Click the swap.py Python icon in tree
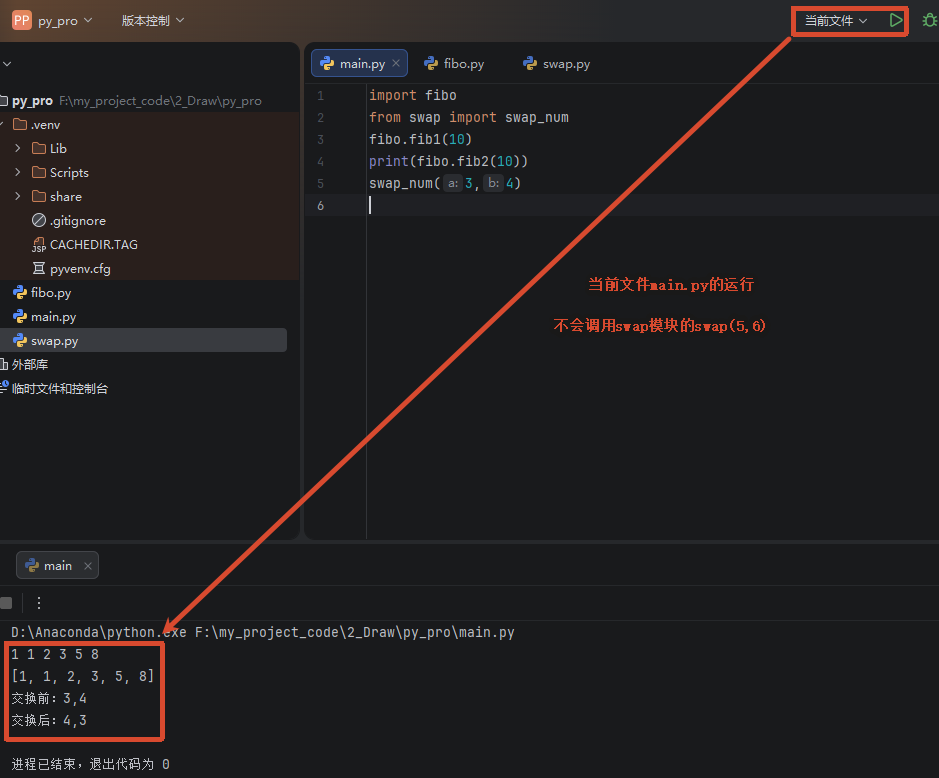The width and height of the screenshot is (939, 778). coord(20,340)
